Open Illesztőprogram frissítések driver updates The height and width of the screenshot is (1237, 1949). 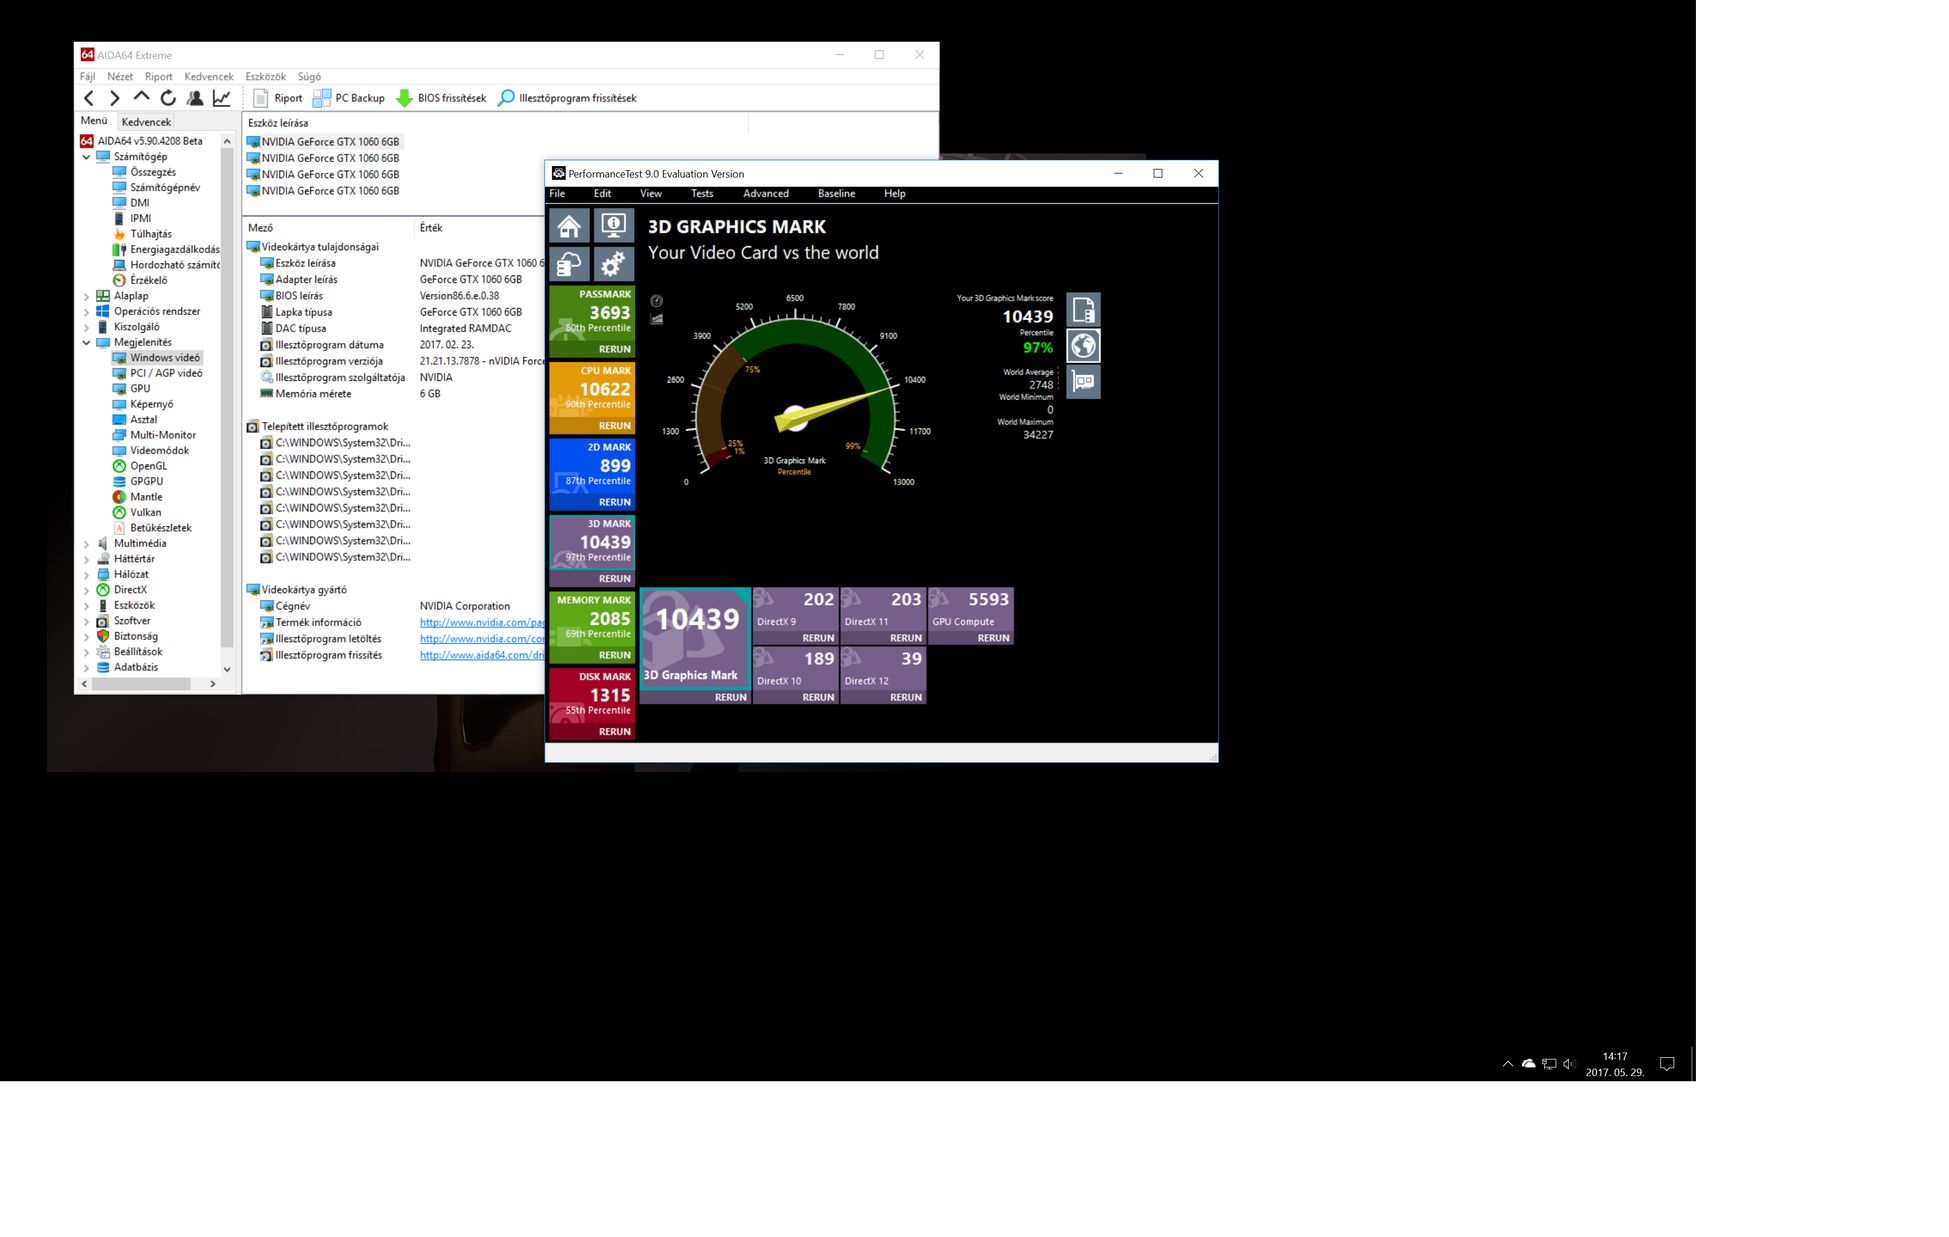tap(567, 98)
